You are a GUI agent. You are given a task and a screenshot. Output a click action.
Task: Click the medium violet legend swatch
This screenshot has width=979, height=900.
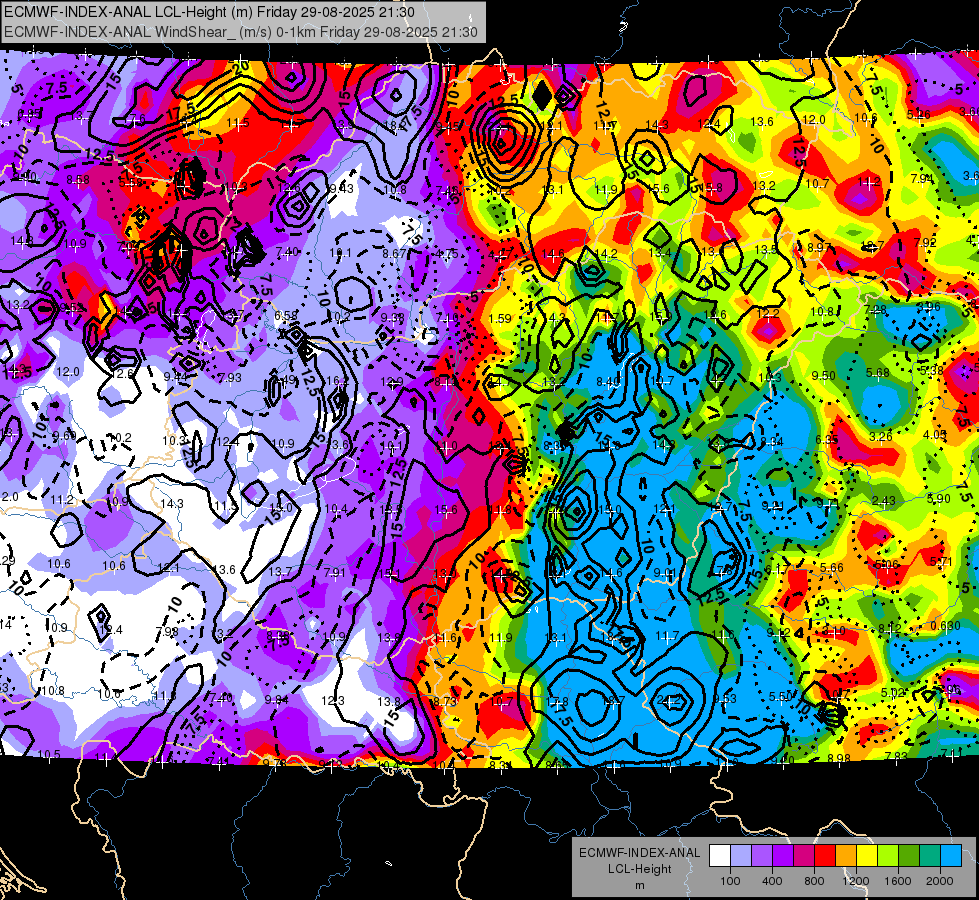762,855
